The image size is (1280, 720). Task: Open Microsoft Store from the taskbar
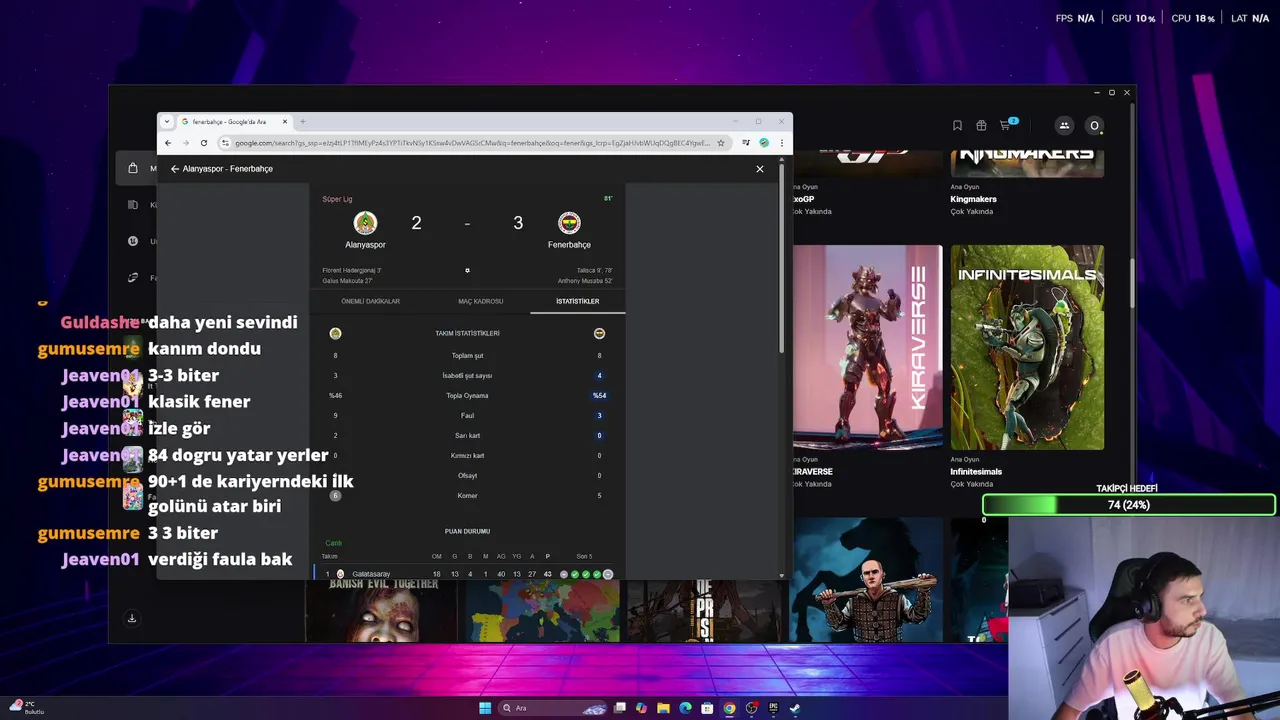pos(707,708)
